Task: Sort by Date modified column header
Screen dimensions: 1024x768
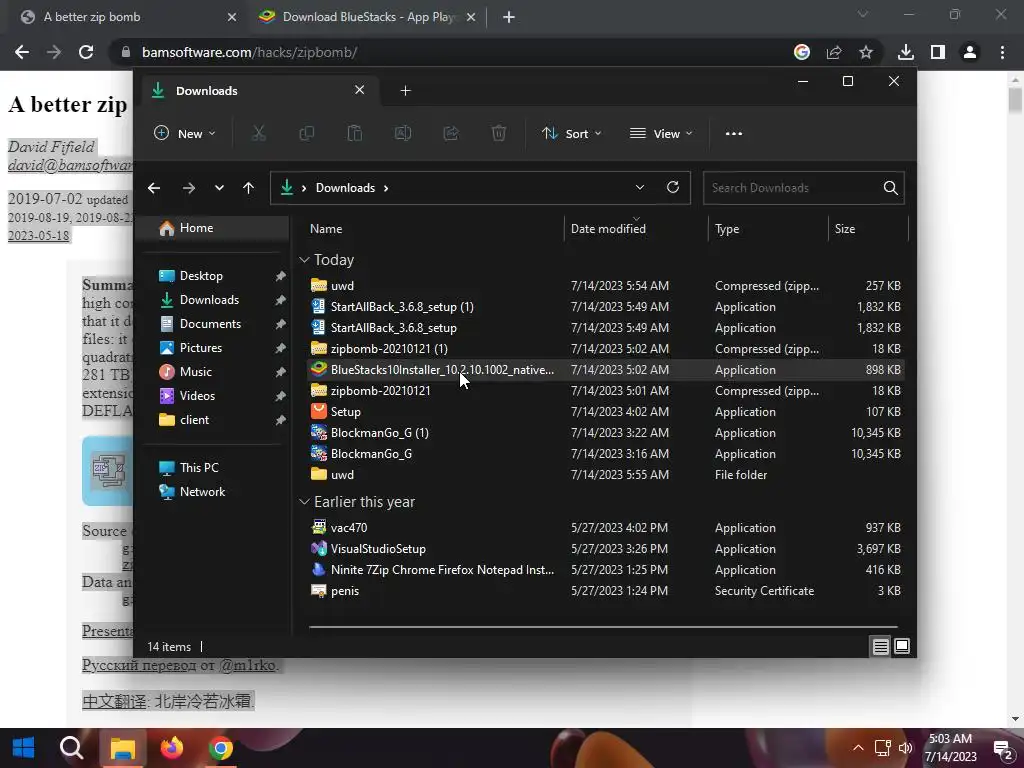Action: point(636,229)
